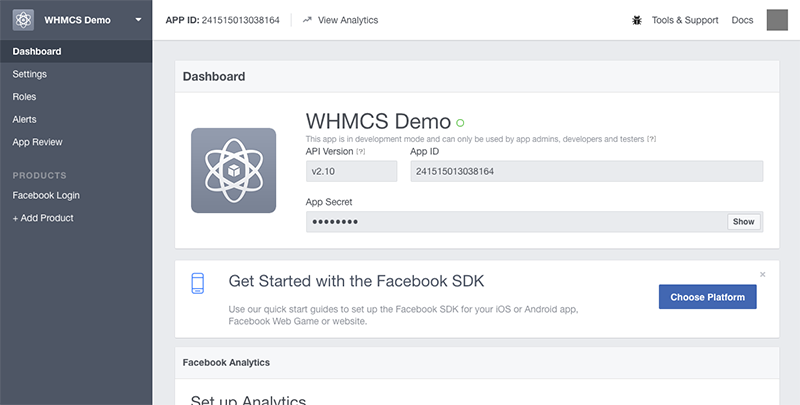Click the large atom app logo

click(x=234, y=170)
